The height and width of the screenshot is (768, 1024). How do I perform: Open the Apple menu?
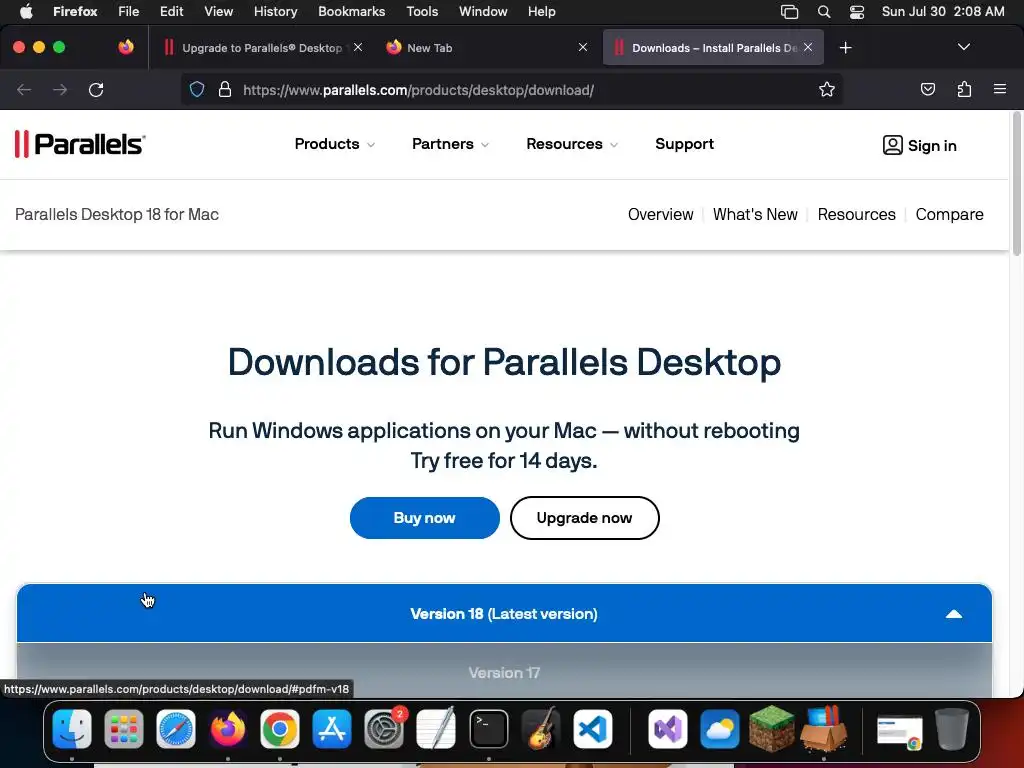(26, 11)
